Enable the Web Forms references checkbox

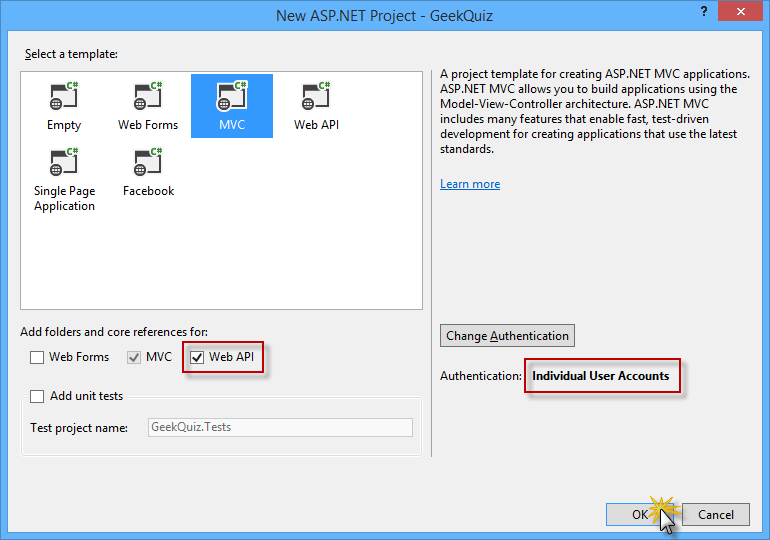[37, 357]
